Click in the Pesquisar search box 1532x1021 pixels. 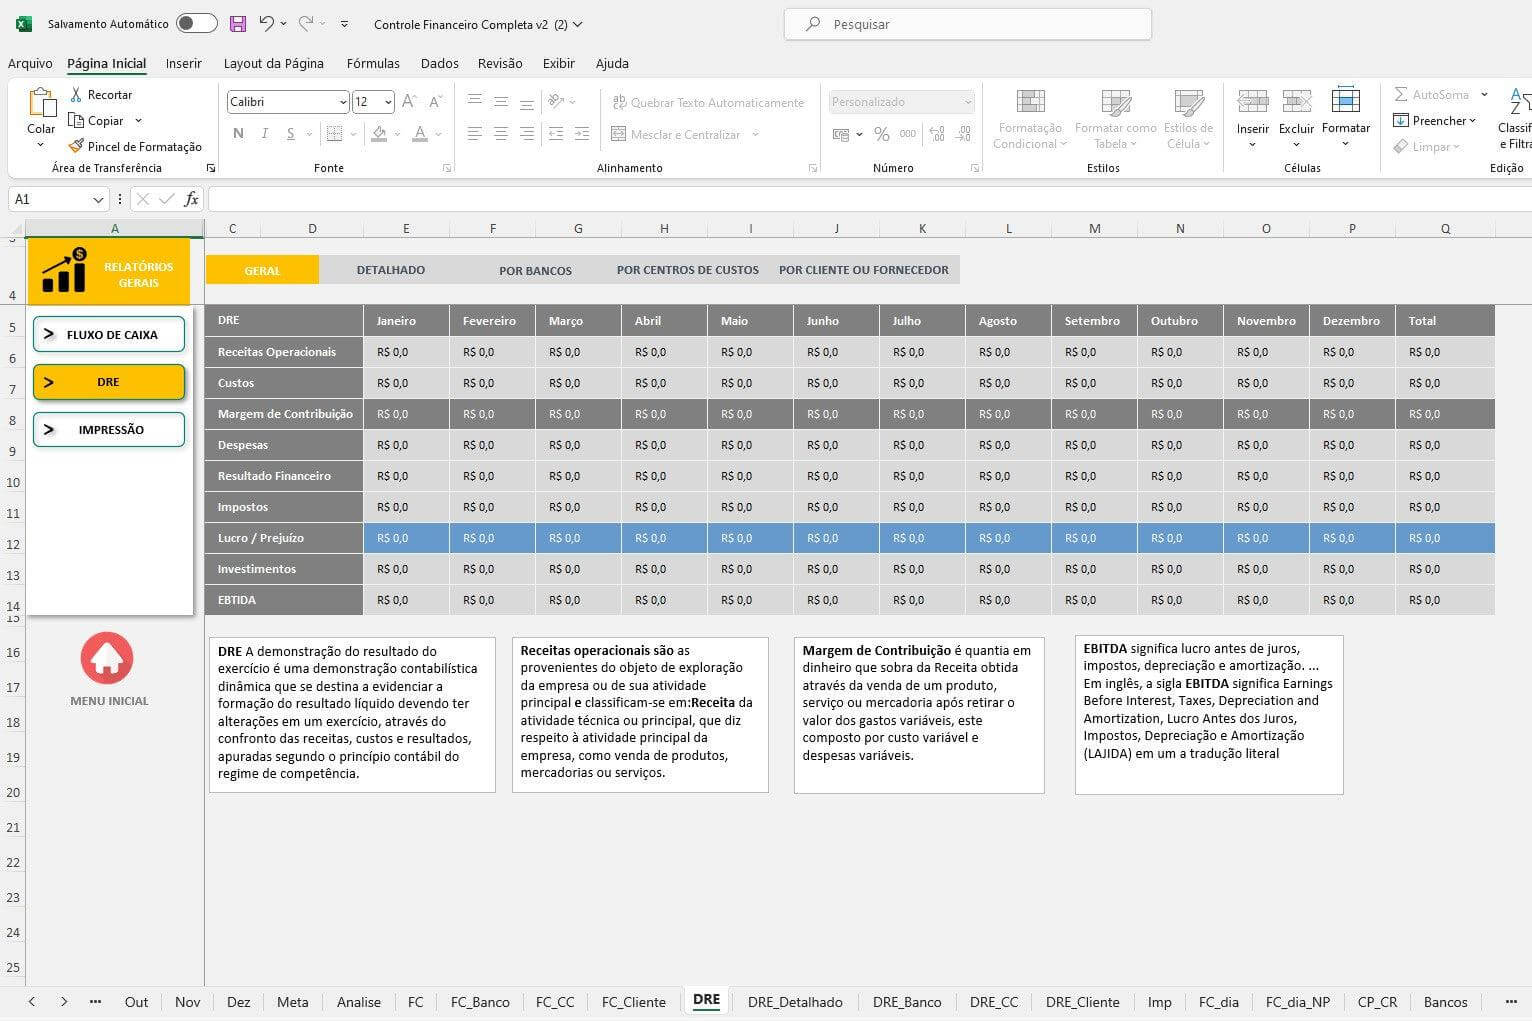[967, 24]
